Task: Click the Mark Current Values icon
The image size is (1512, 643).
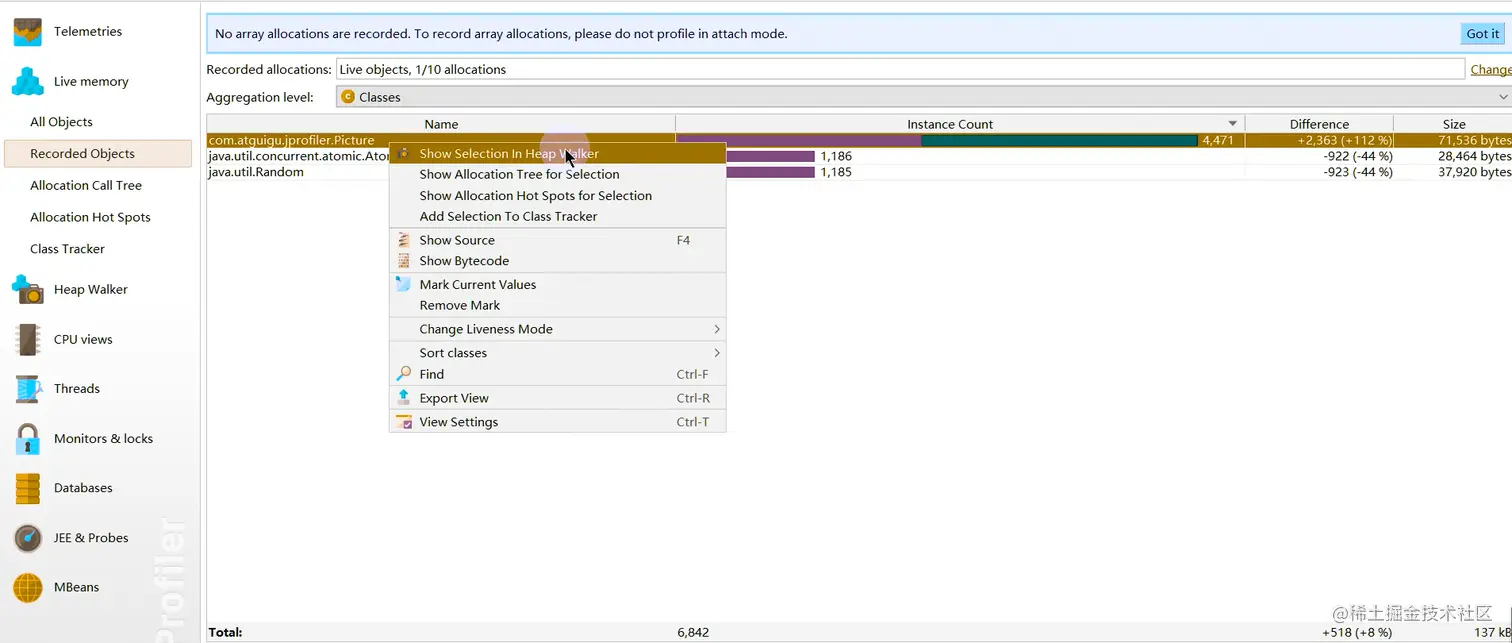Action: [x=404, y=284]
